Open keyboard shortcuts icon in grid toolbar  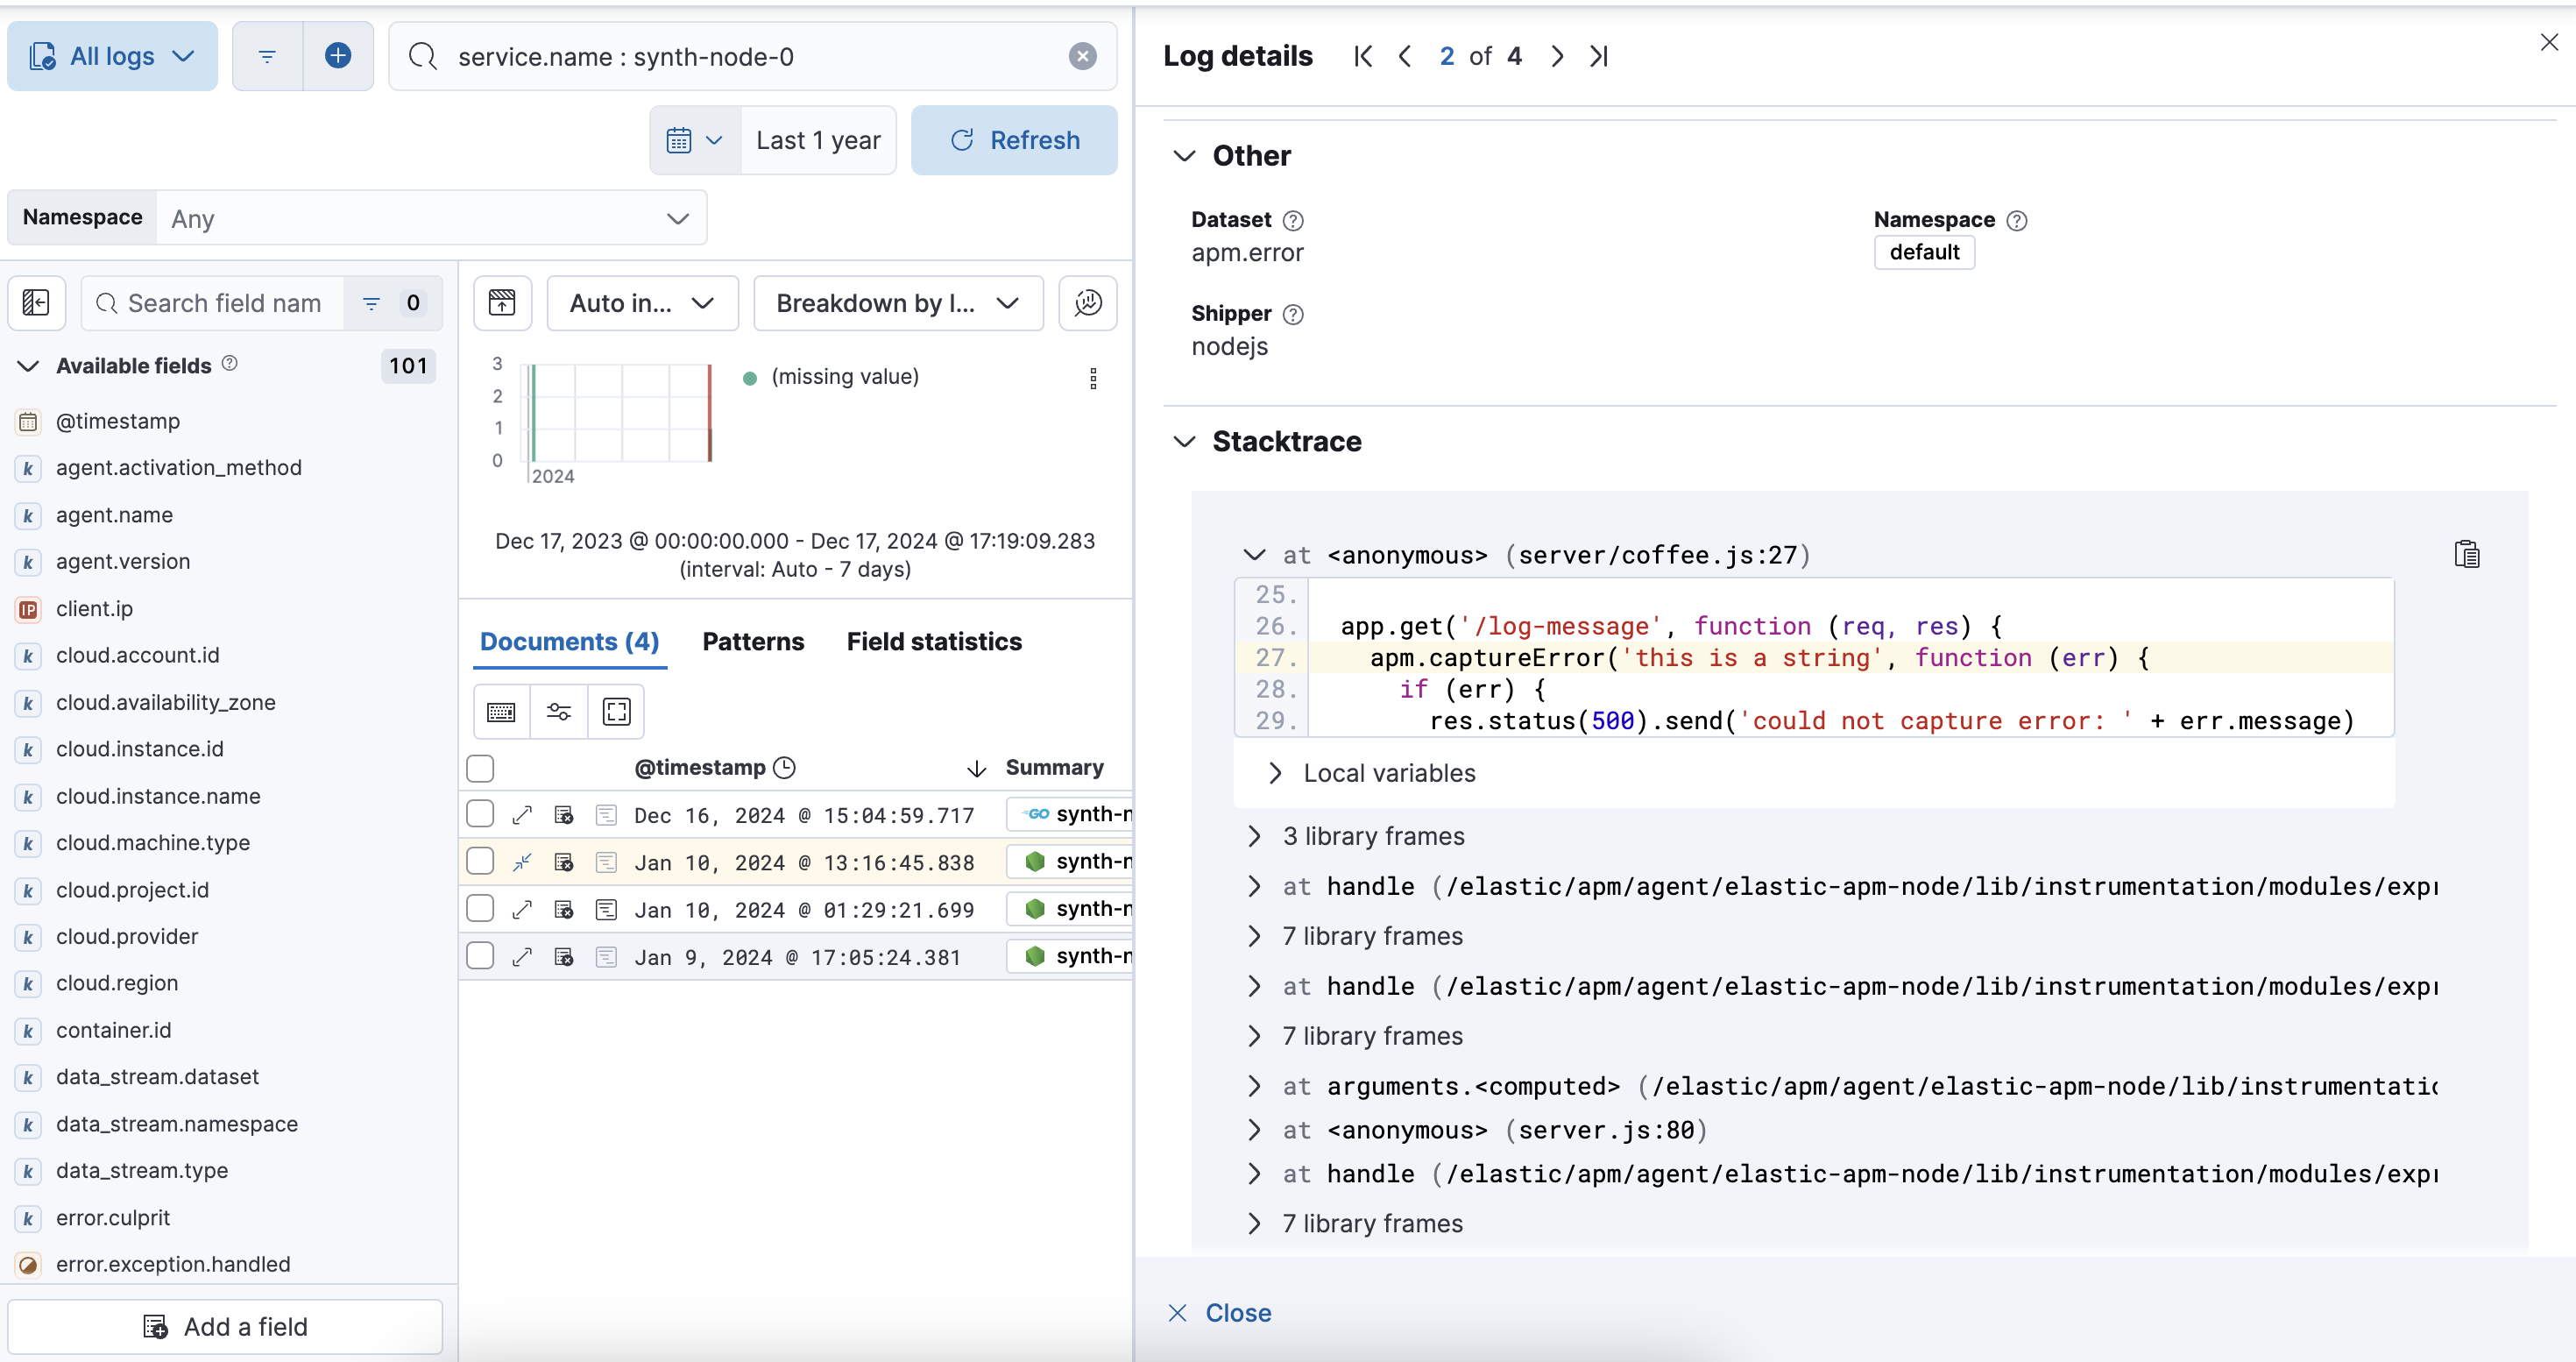[501, 712]
